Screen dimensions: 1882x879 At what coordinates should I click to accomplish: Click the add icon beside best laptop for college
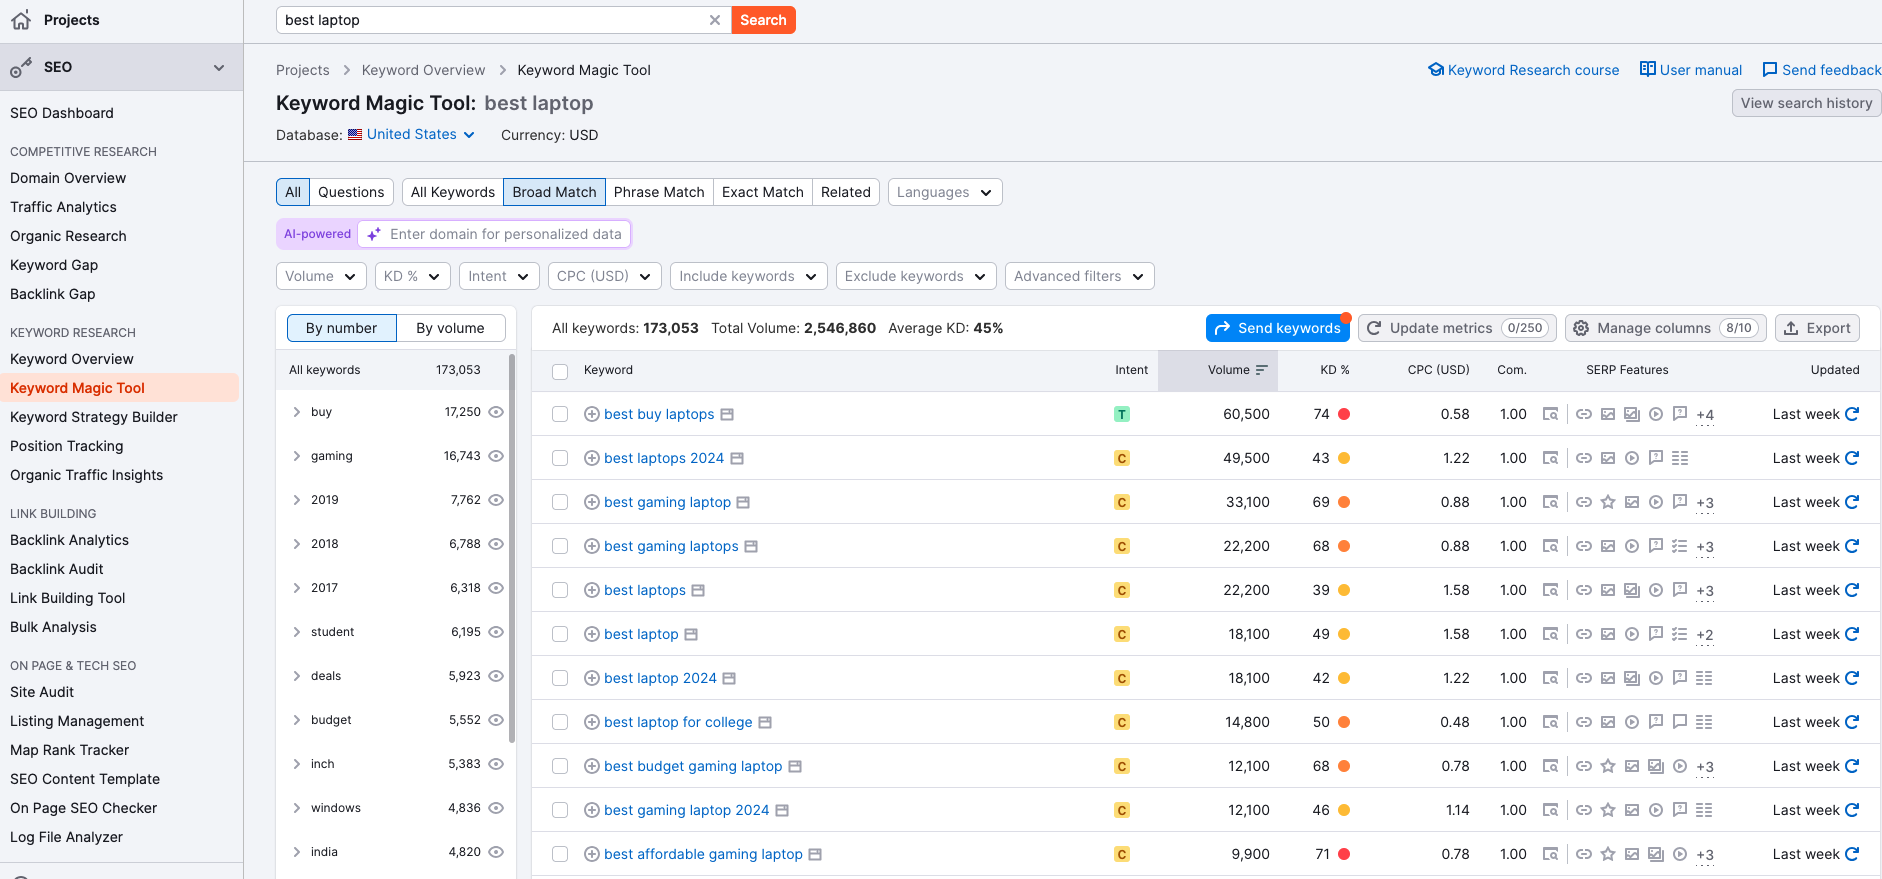pos(592,722)
